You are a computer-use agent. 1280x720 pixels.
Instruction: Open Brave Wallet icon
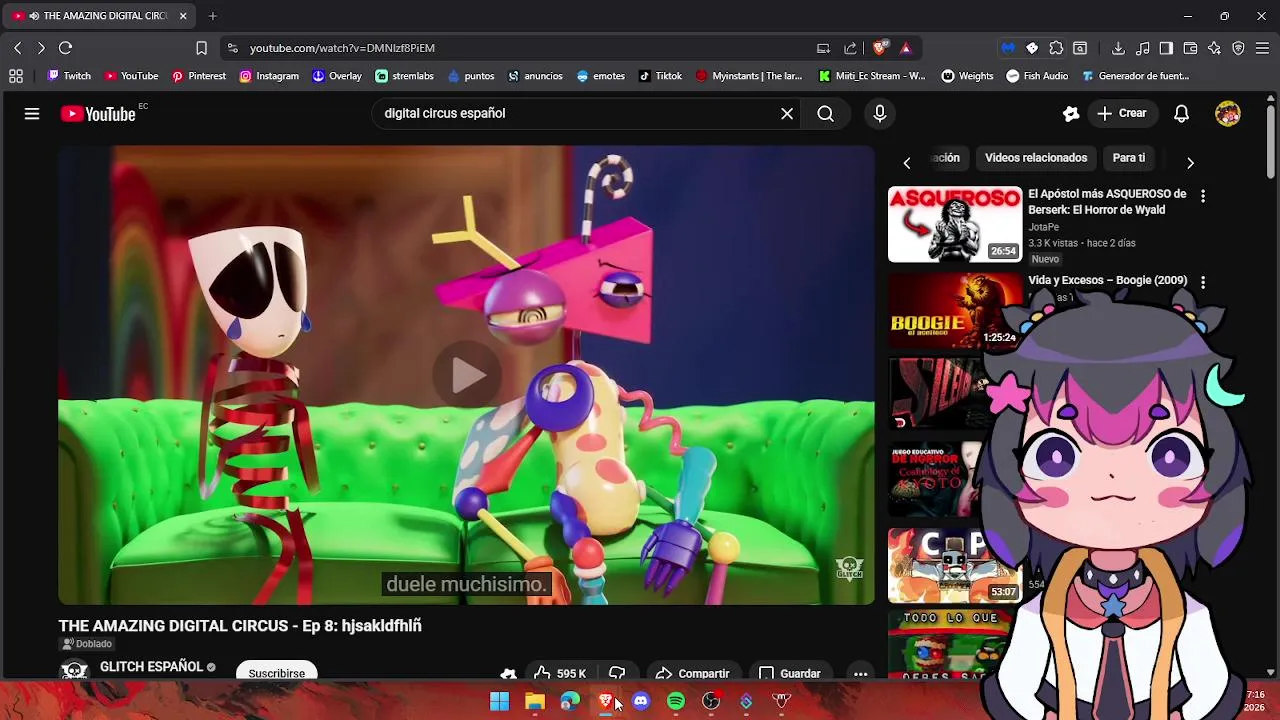1190,48
